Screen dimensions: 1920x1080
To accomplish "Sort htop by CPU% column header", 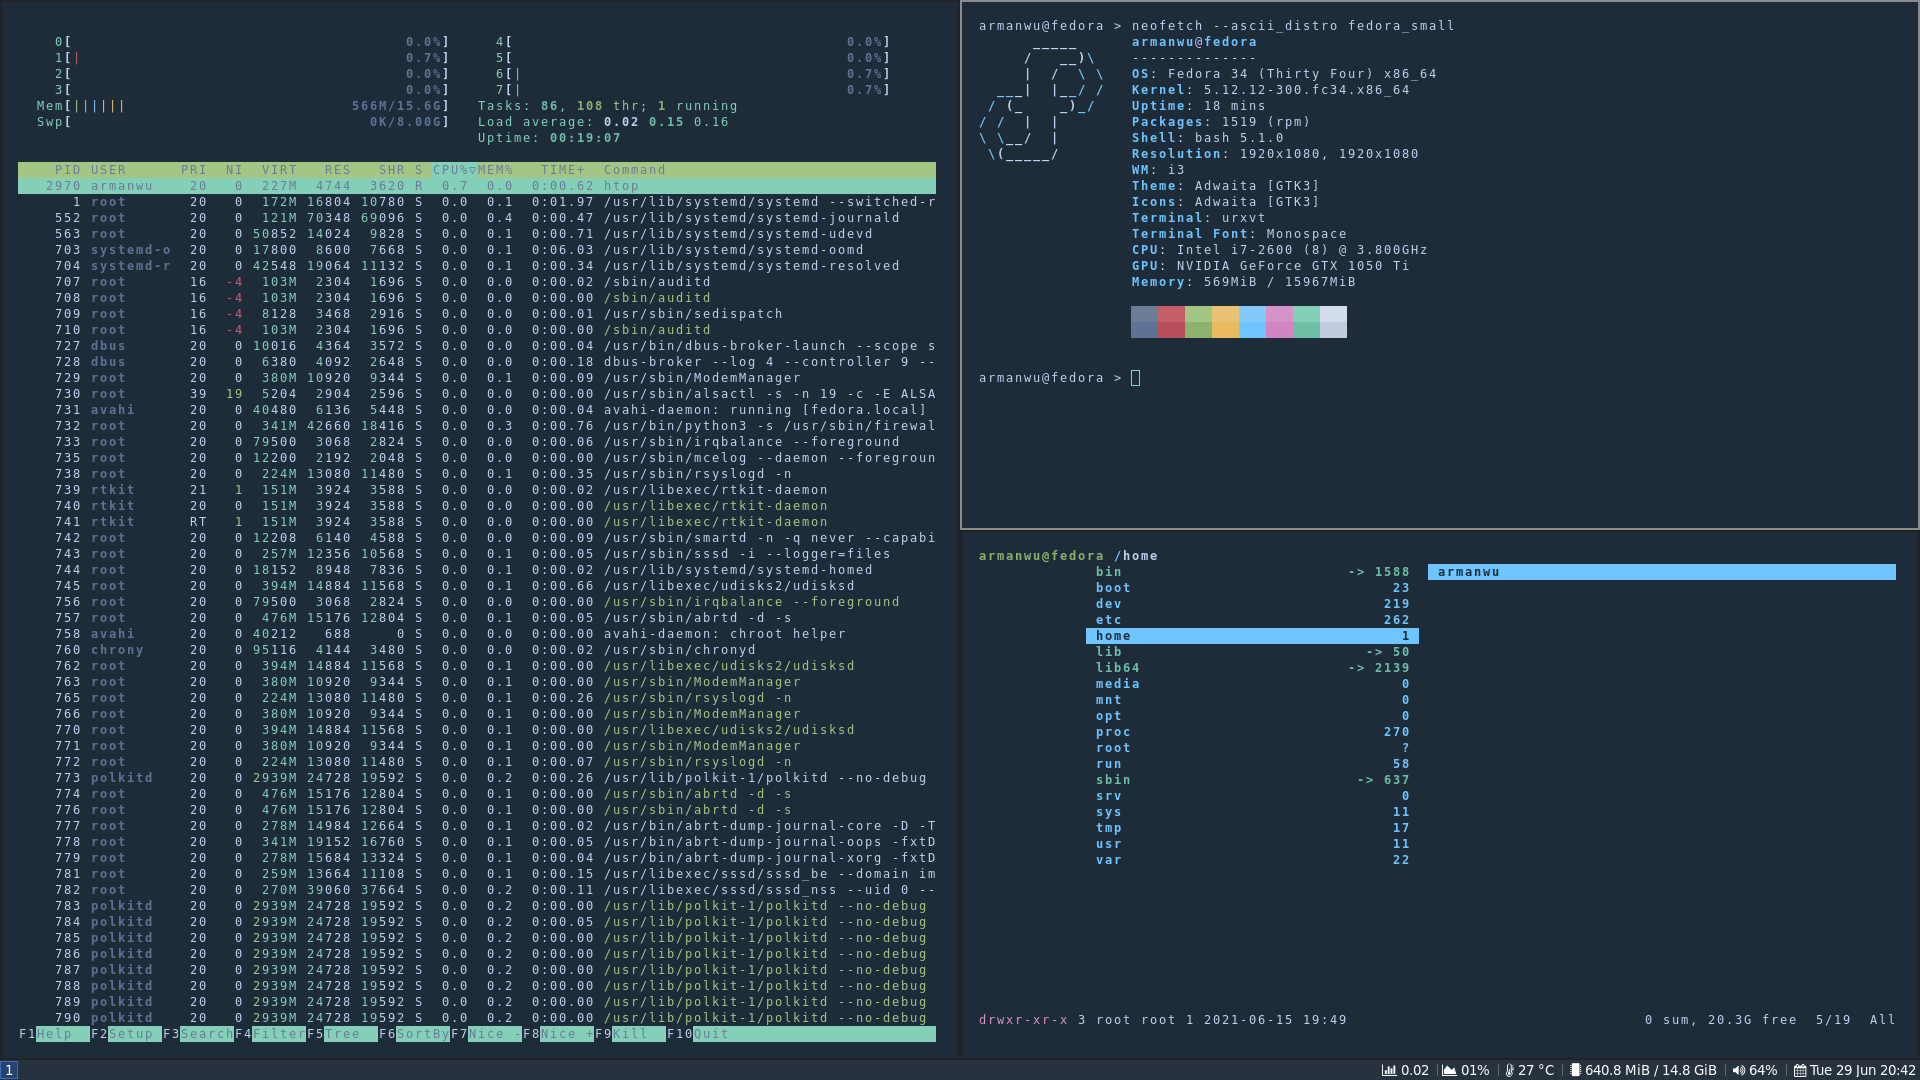I will 454,170.
